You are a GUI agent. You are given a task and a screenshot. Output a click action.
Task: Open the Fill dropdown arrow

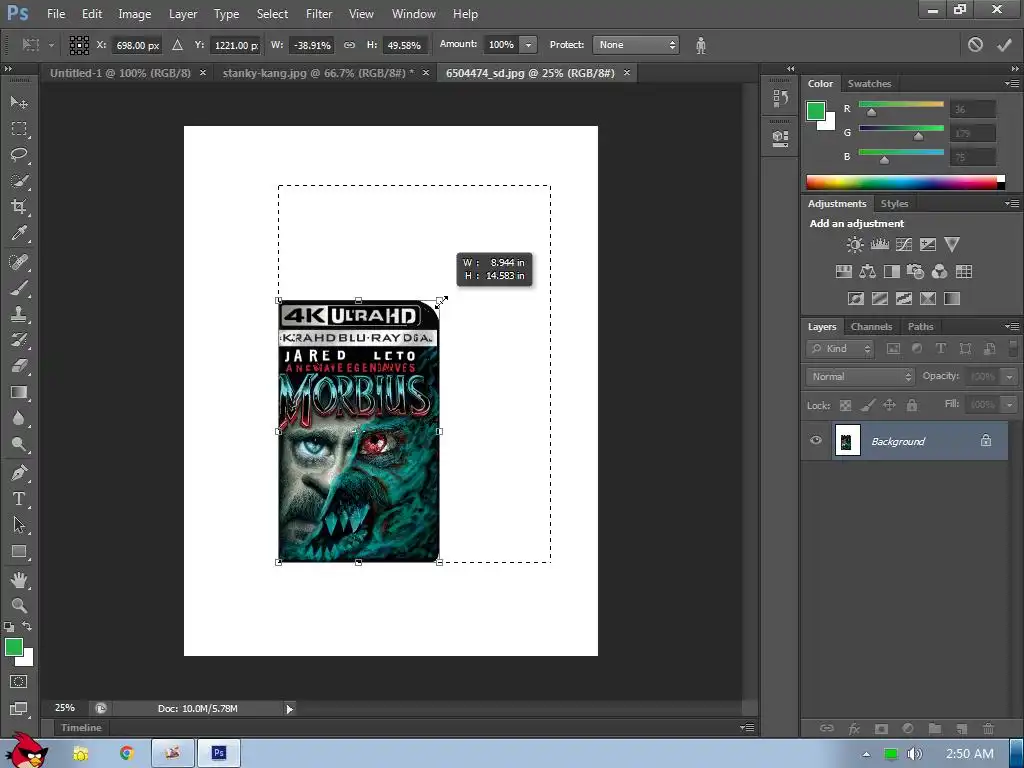(x=1010, y=405)
